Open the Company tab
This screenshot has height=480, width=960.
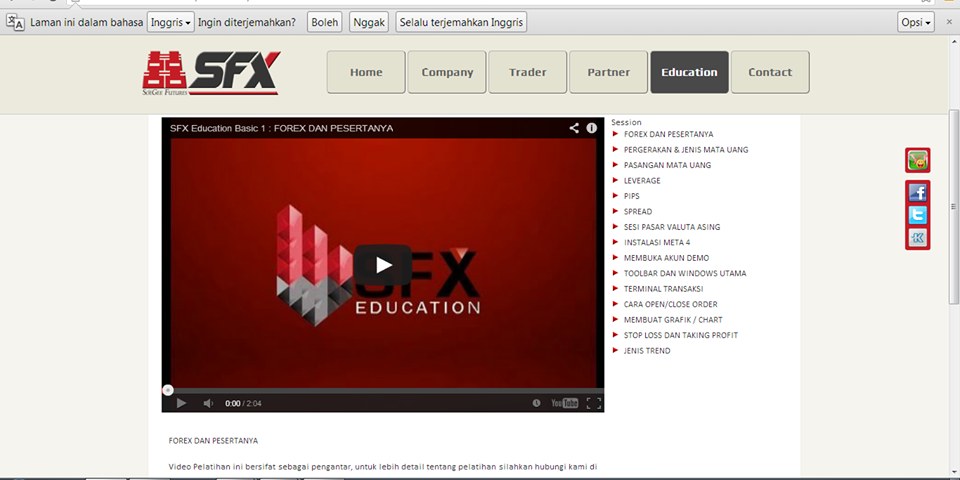click(x=447, y=72)
